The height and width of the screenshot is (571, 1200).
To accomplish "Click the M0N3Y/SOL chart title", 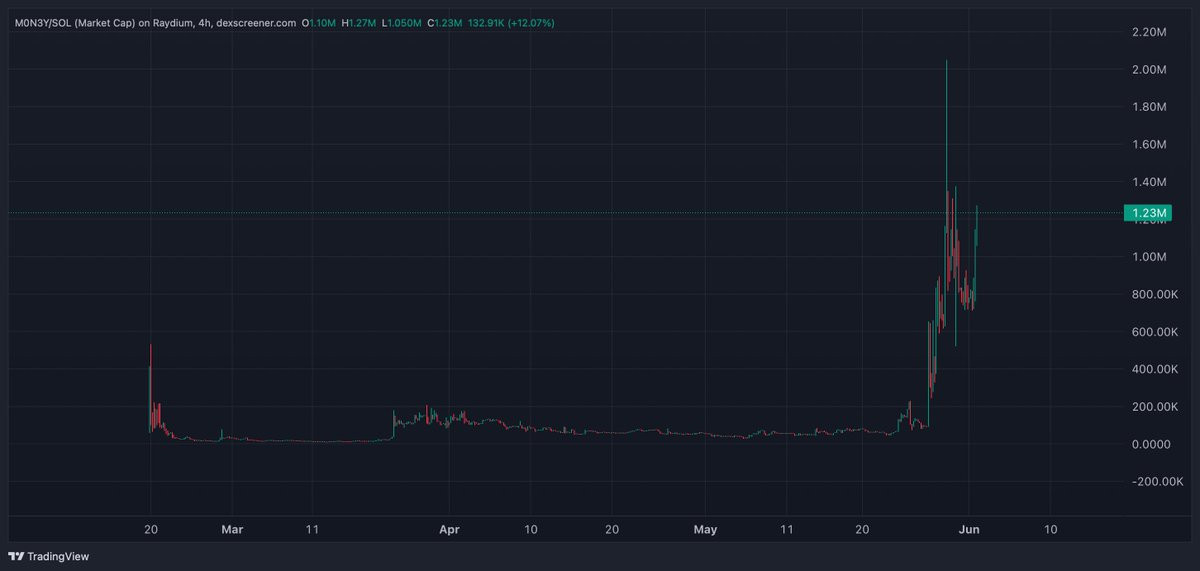I will [x=155, y=22].
